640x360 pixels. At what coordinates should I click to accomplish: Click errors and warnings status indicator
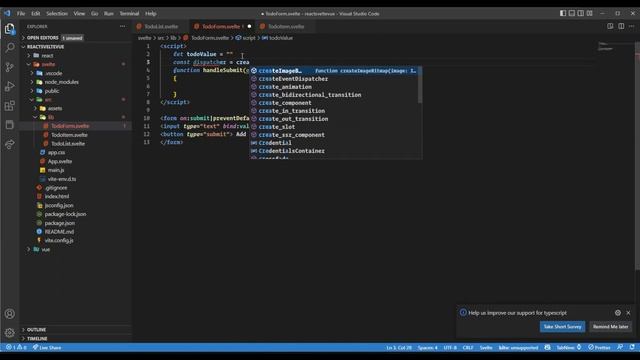click(16, 347)
